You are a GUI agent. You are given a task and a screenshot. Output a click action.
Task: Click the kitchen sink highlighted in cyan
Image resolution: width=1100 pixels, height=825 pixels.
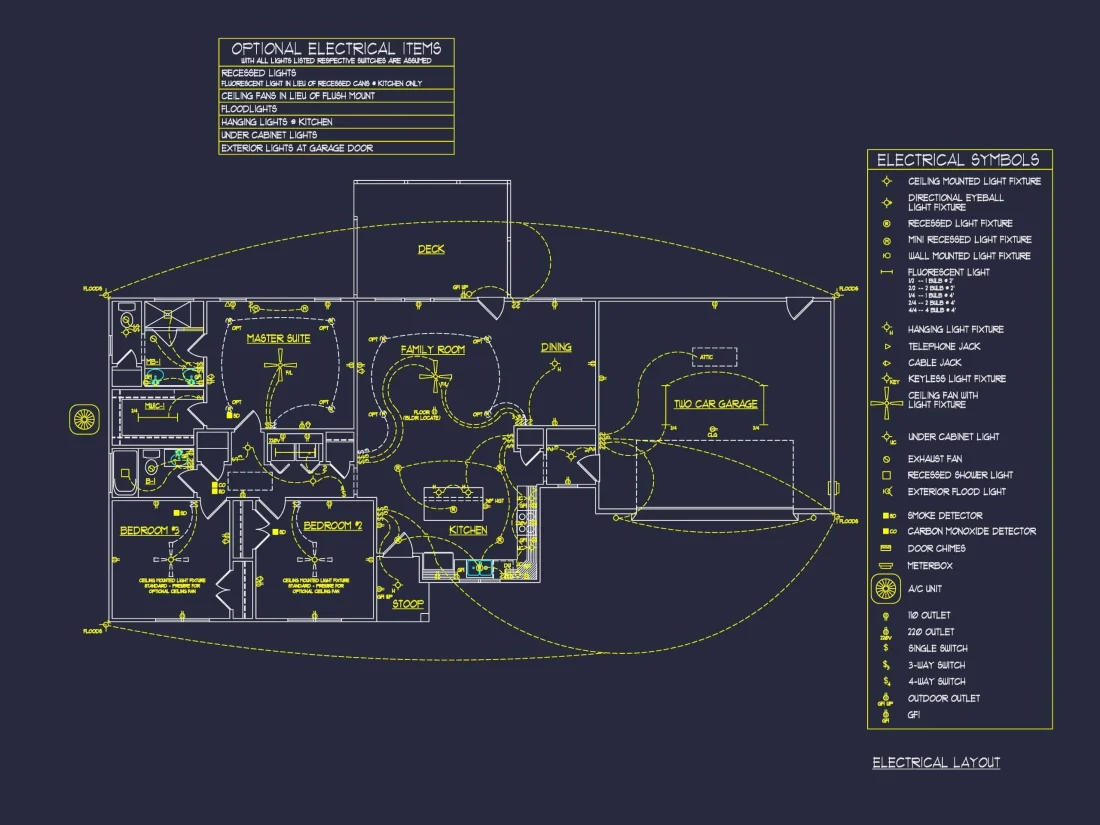point(476,568)
